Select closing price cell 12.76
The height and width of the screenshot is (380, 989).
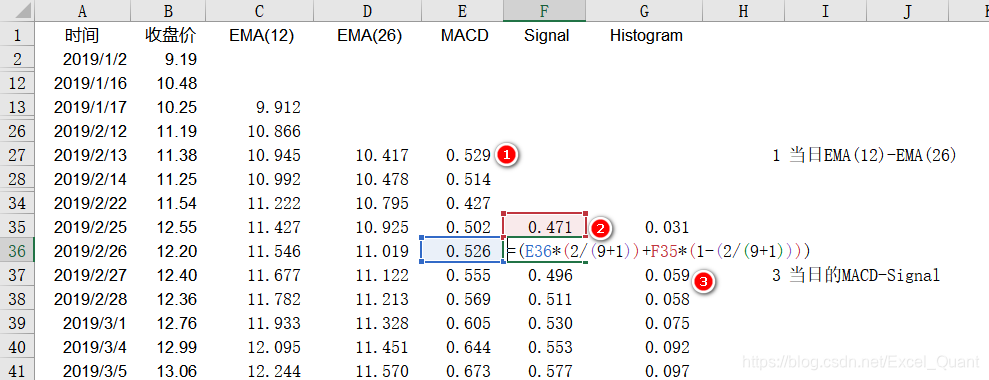click(x=168, y=323)
